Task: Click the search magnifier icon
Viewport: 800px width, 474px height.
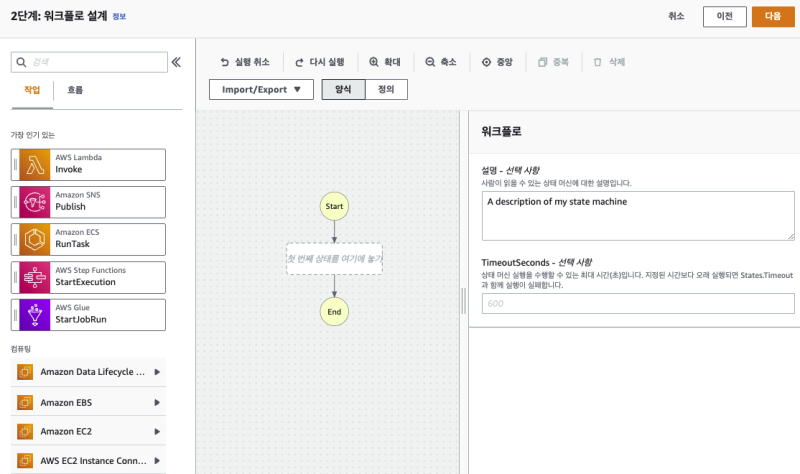Action: point(21,62)
